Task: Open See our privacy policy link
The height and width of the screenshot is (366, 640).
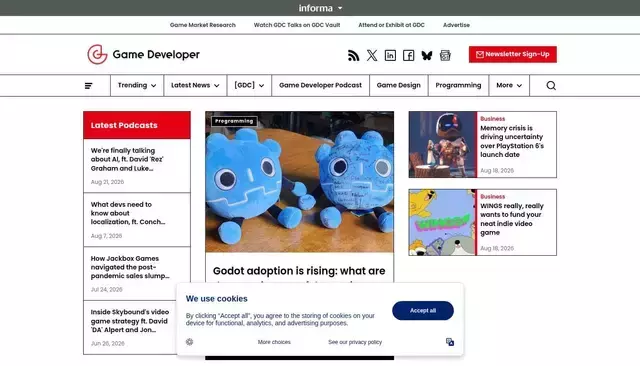Action: (355, 342)
